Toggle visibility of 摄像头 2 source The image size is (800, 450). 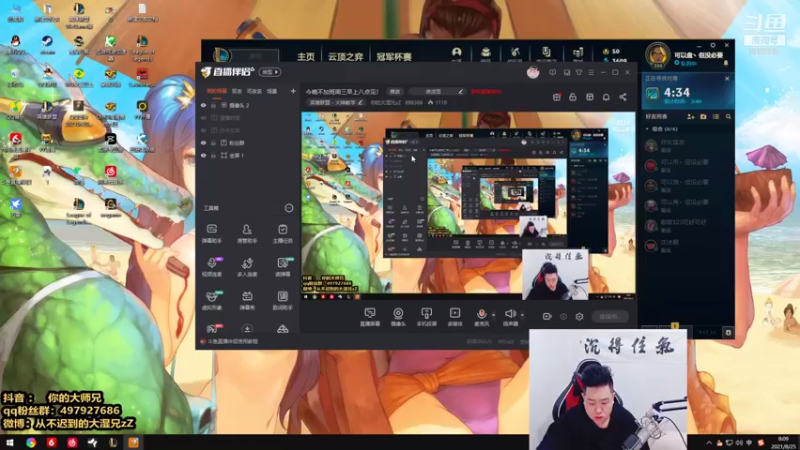click(204, 105)
